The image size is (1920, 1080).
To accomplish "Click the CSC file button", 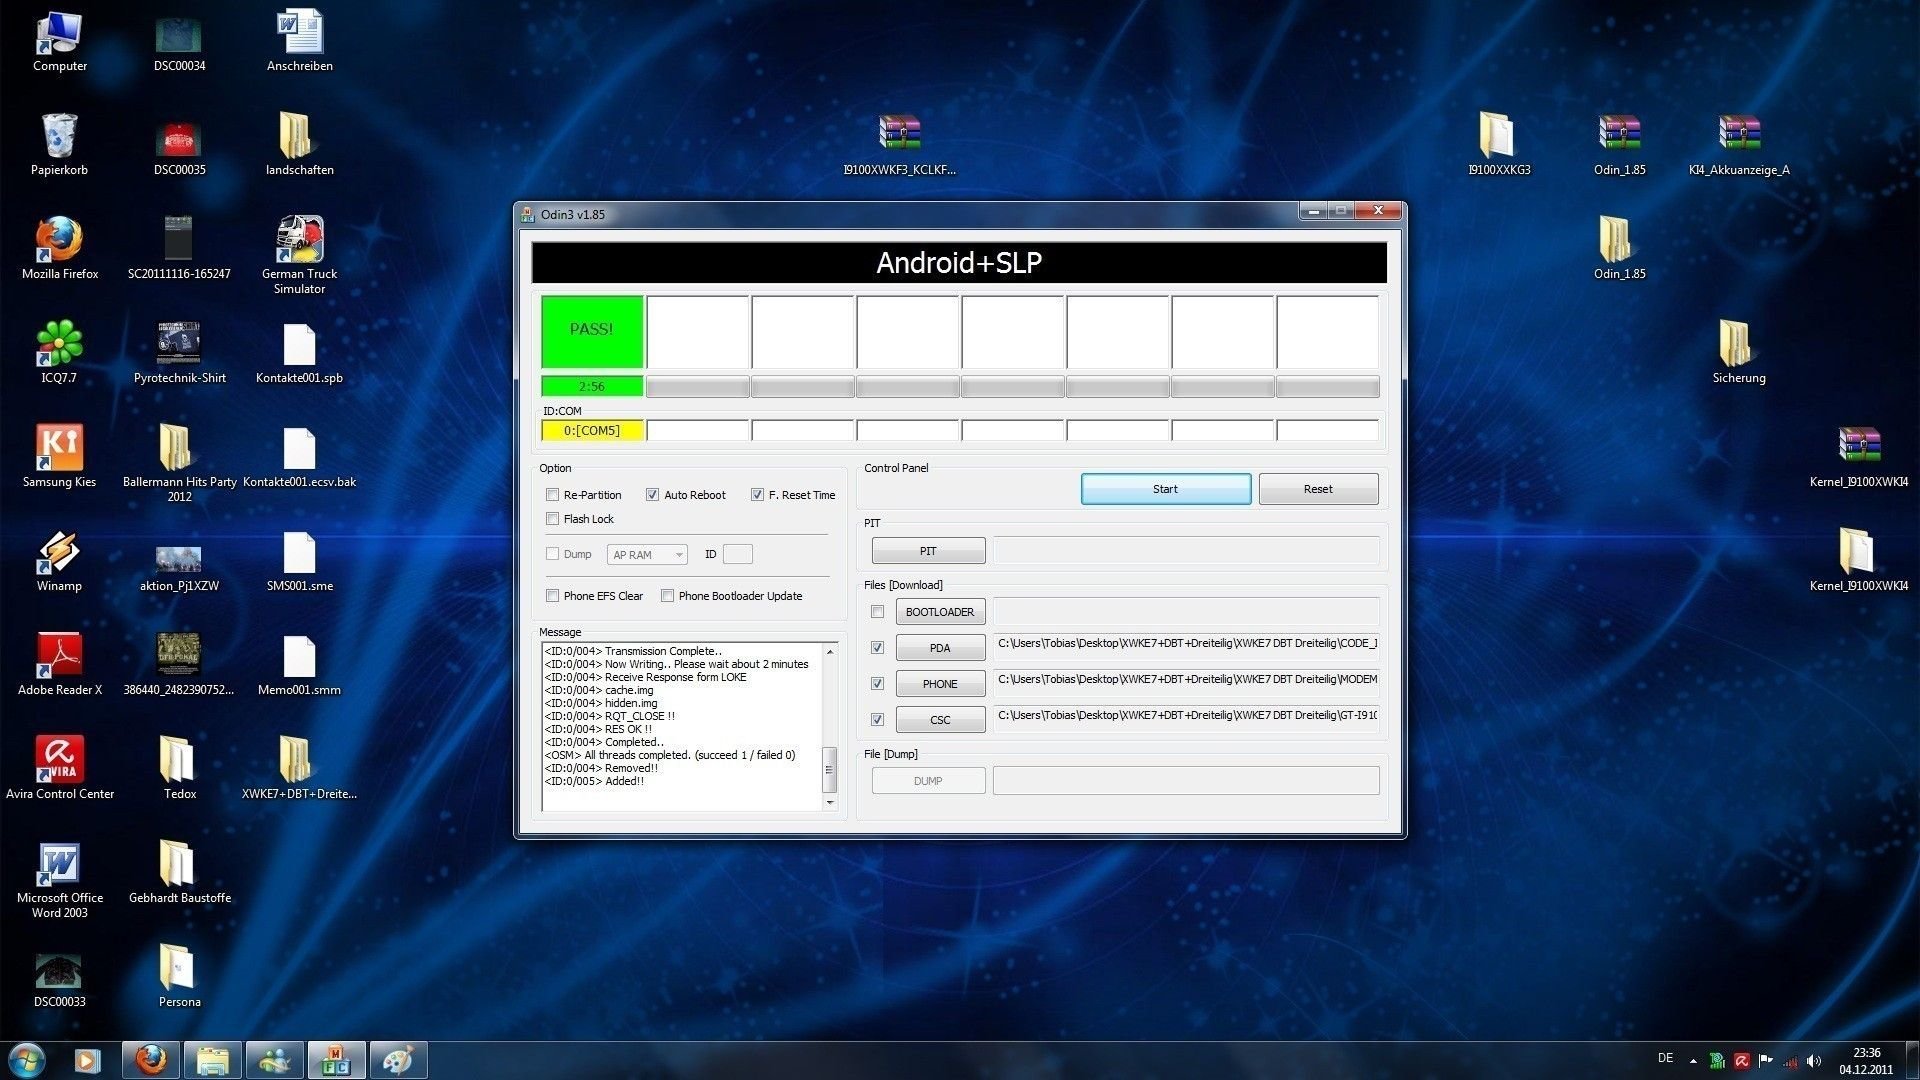I will (940, 720).
